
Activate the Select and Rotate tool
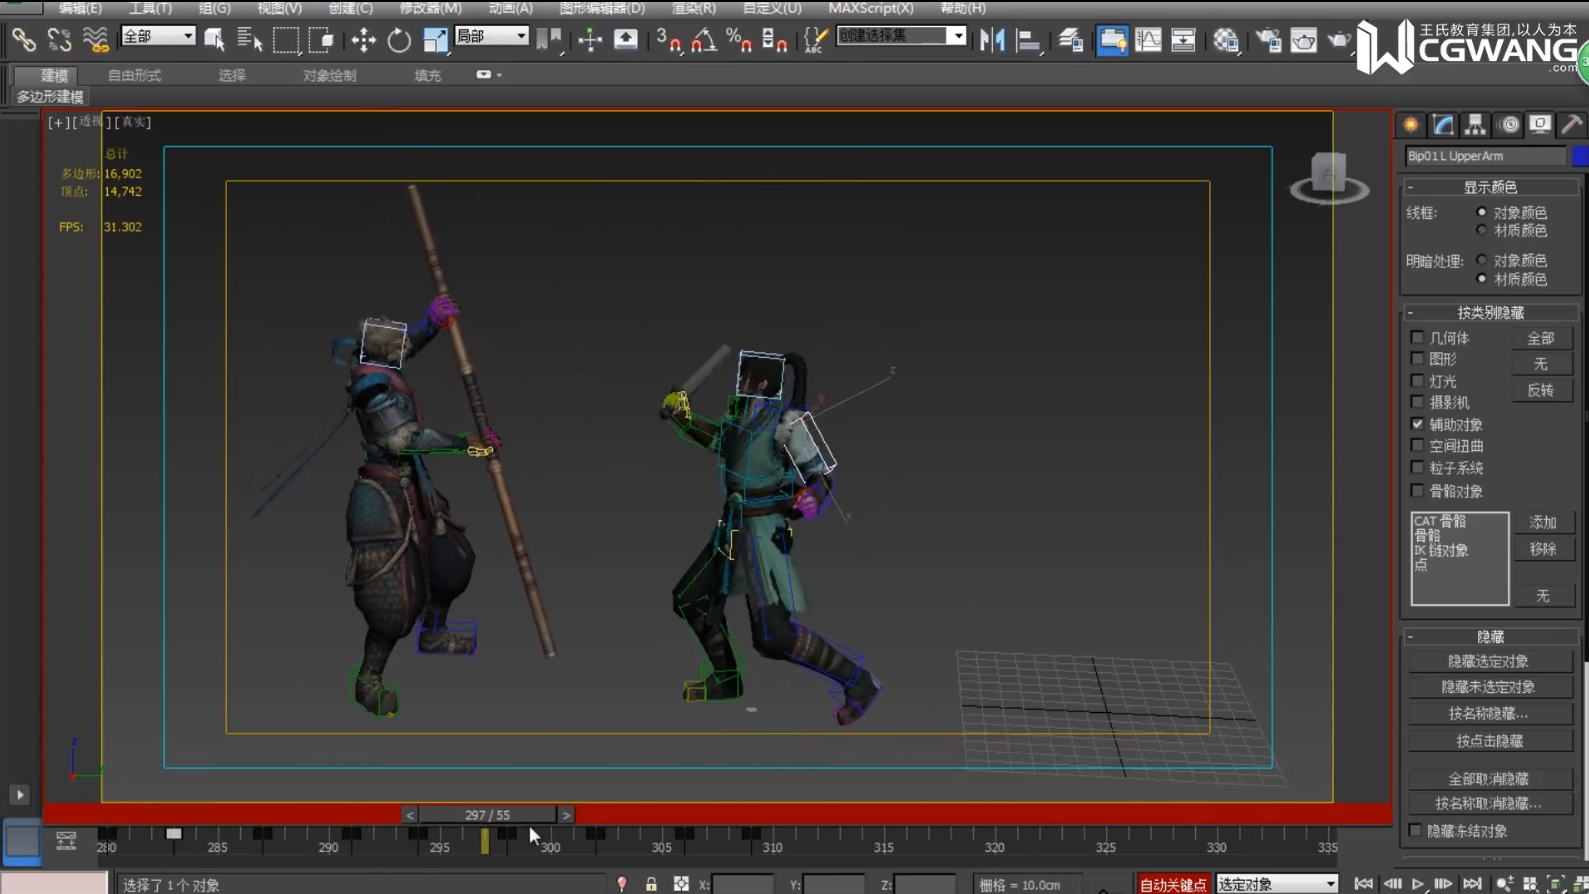399,40
